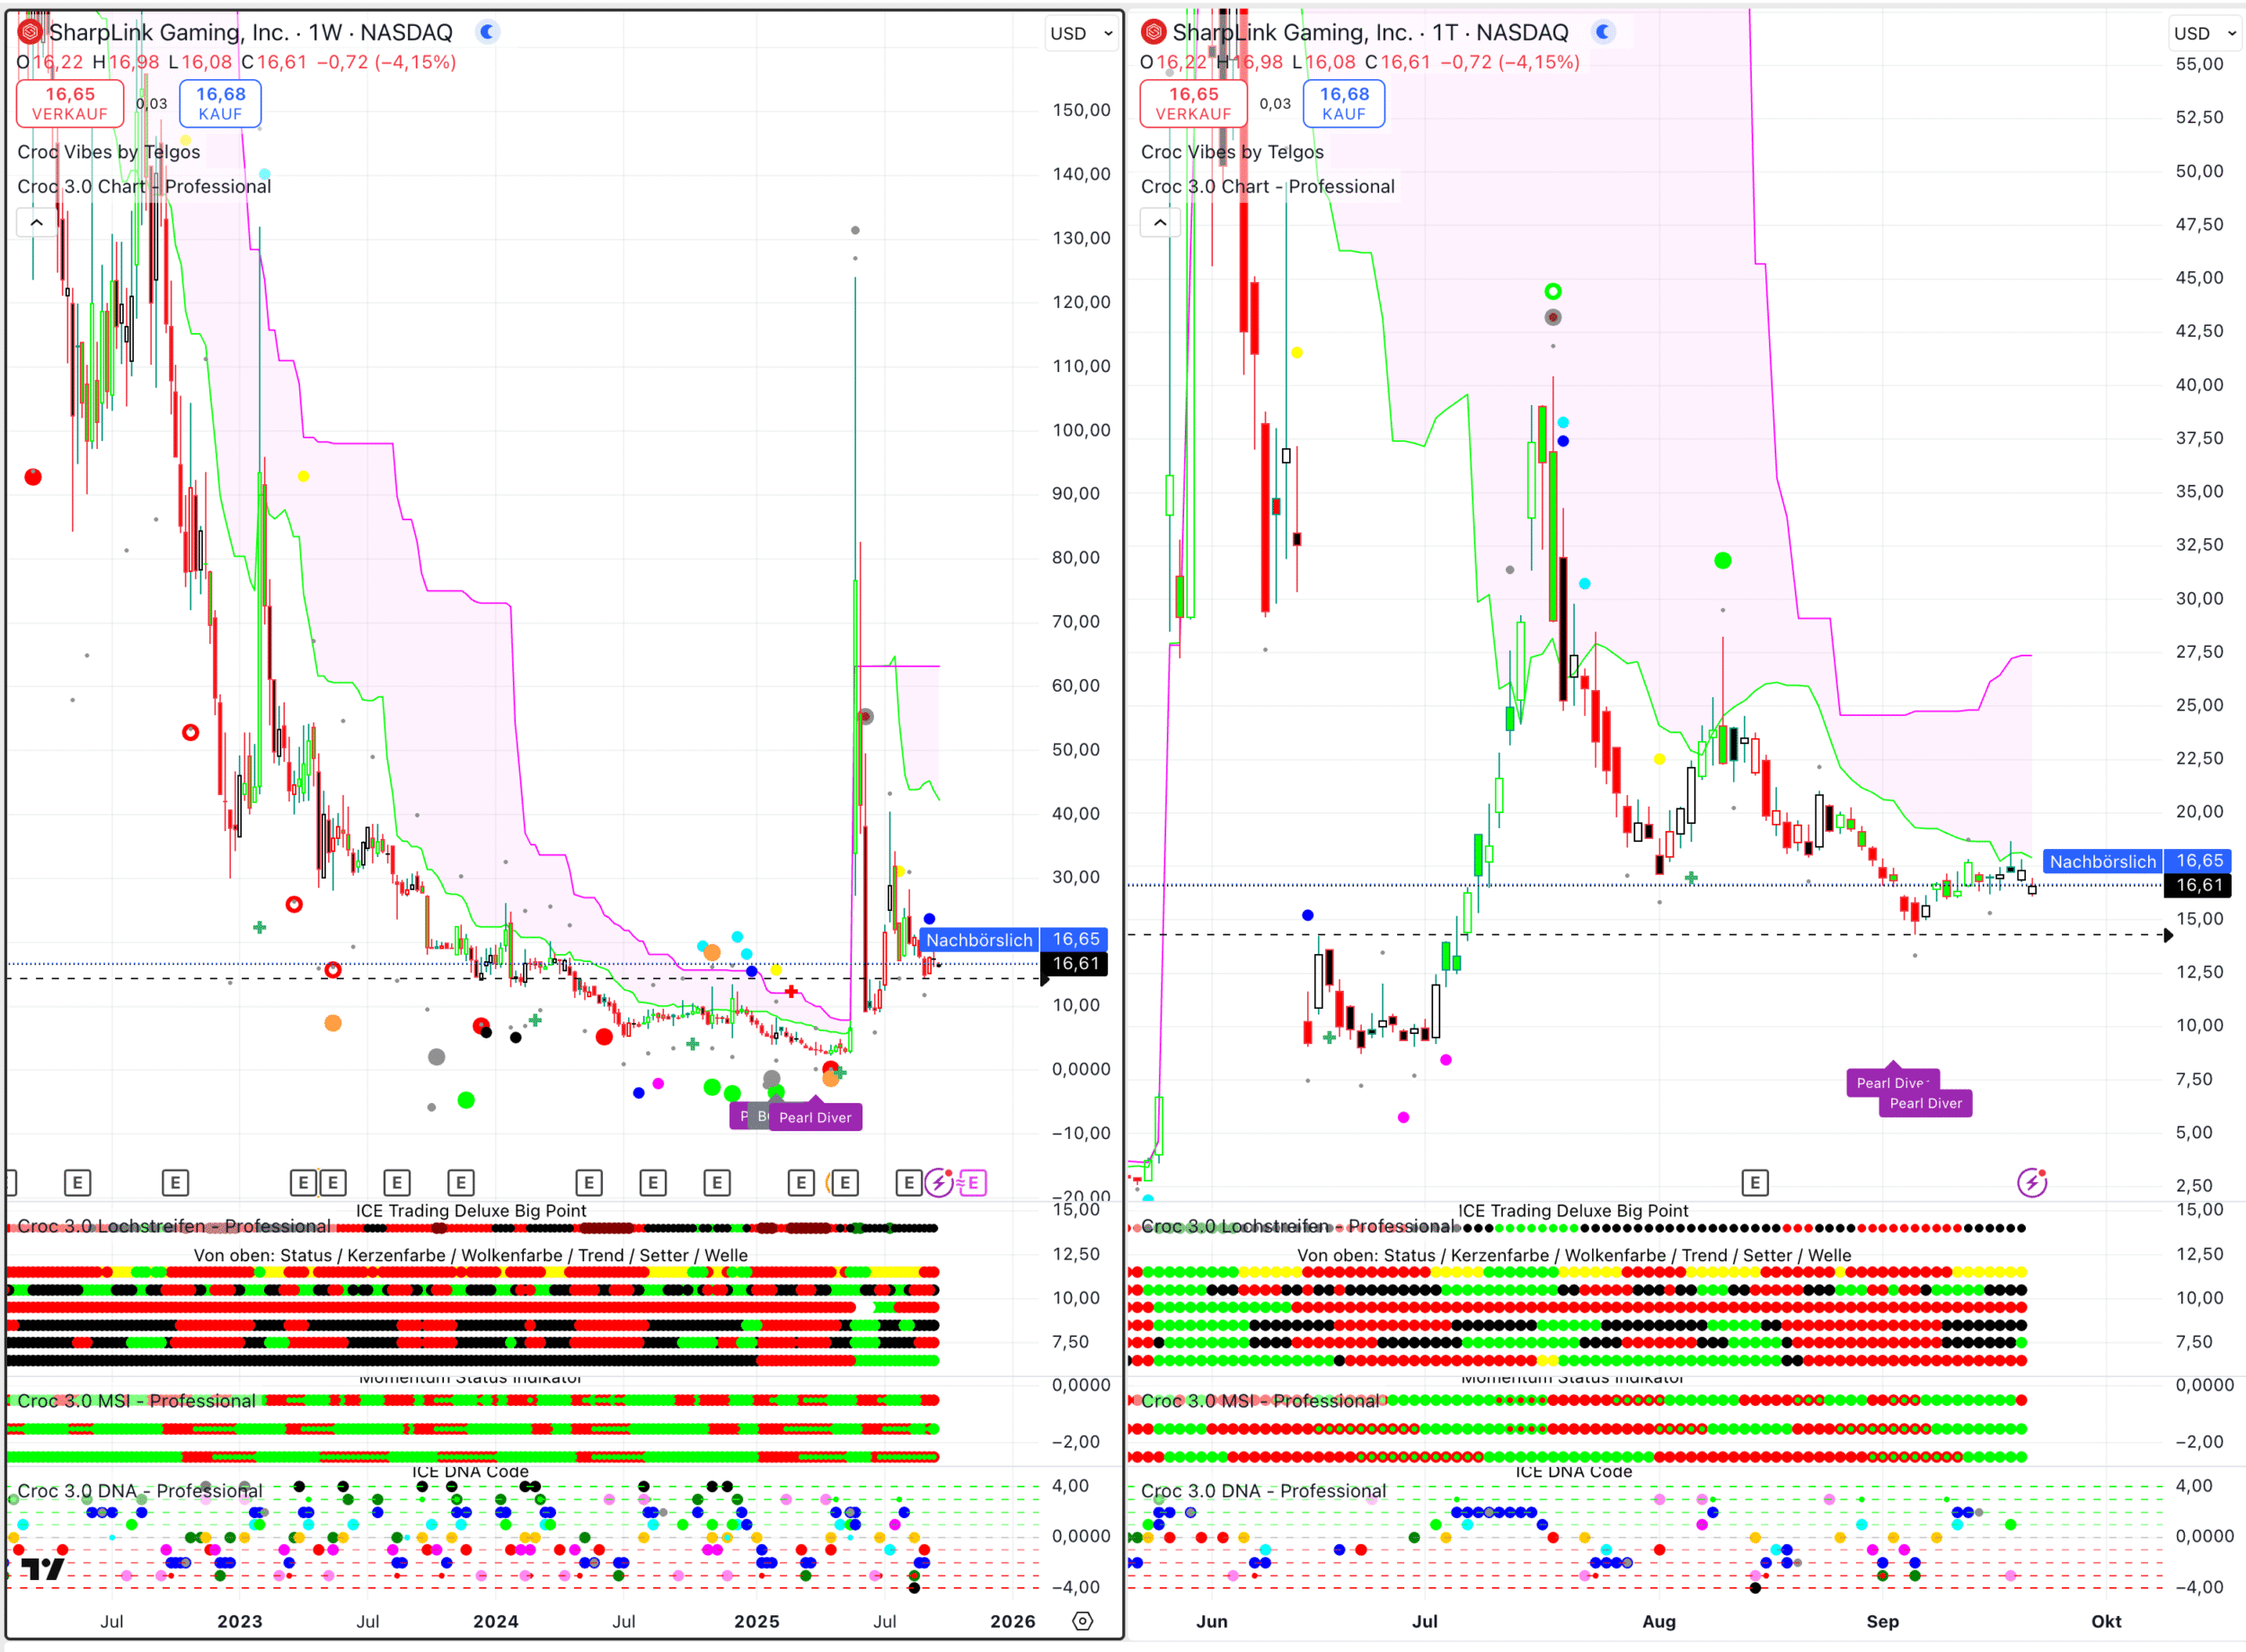Collapse the indicator legend in the left chart

(x=37, y=222)
